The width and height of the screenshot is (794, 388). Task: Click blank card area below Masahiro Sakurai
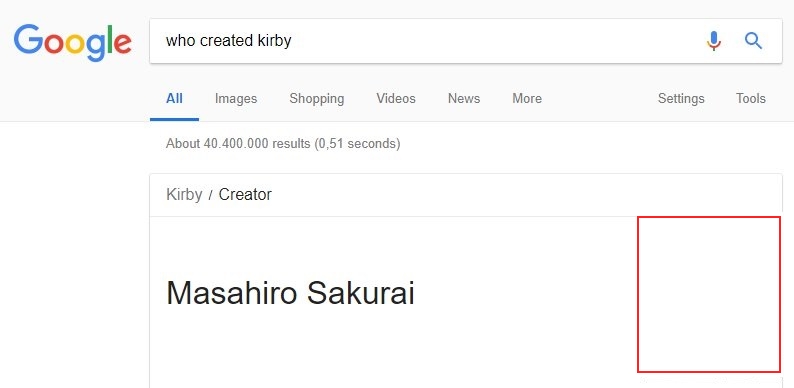[x=392, y=350]
